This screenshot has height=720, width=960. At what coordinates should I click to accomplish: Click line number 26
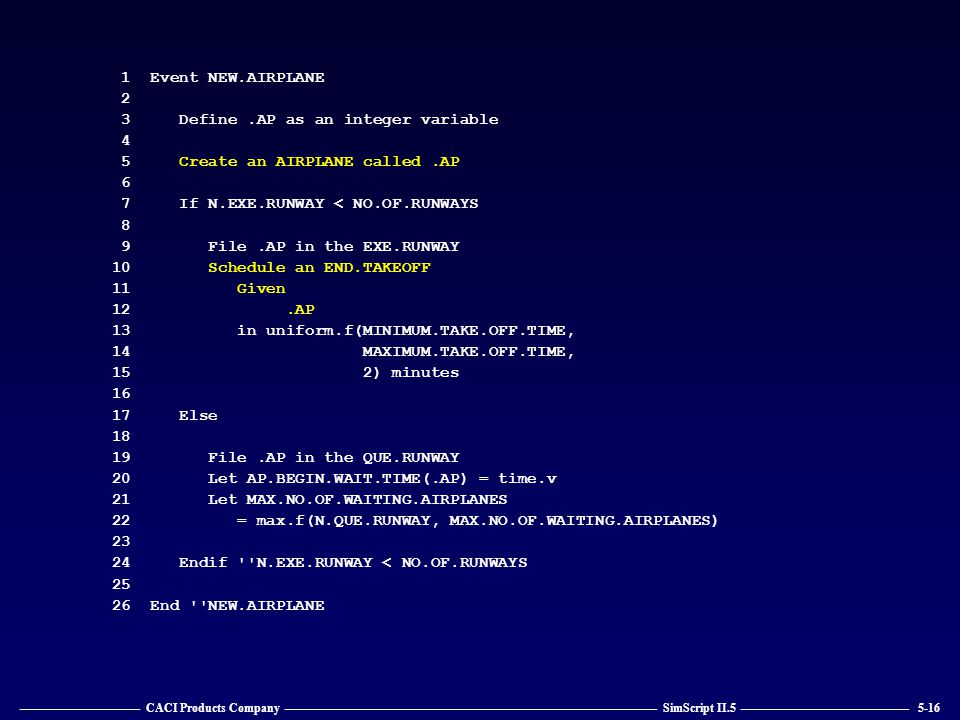pos(121,605)
